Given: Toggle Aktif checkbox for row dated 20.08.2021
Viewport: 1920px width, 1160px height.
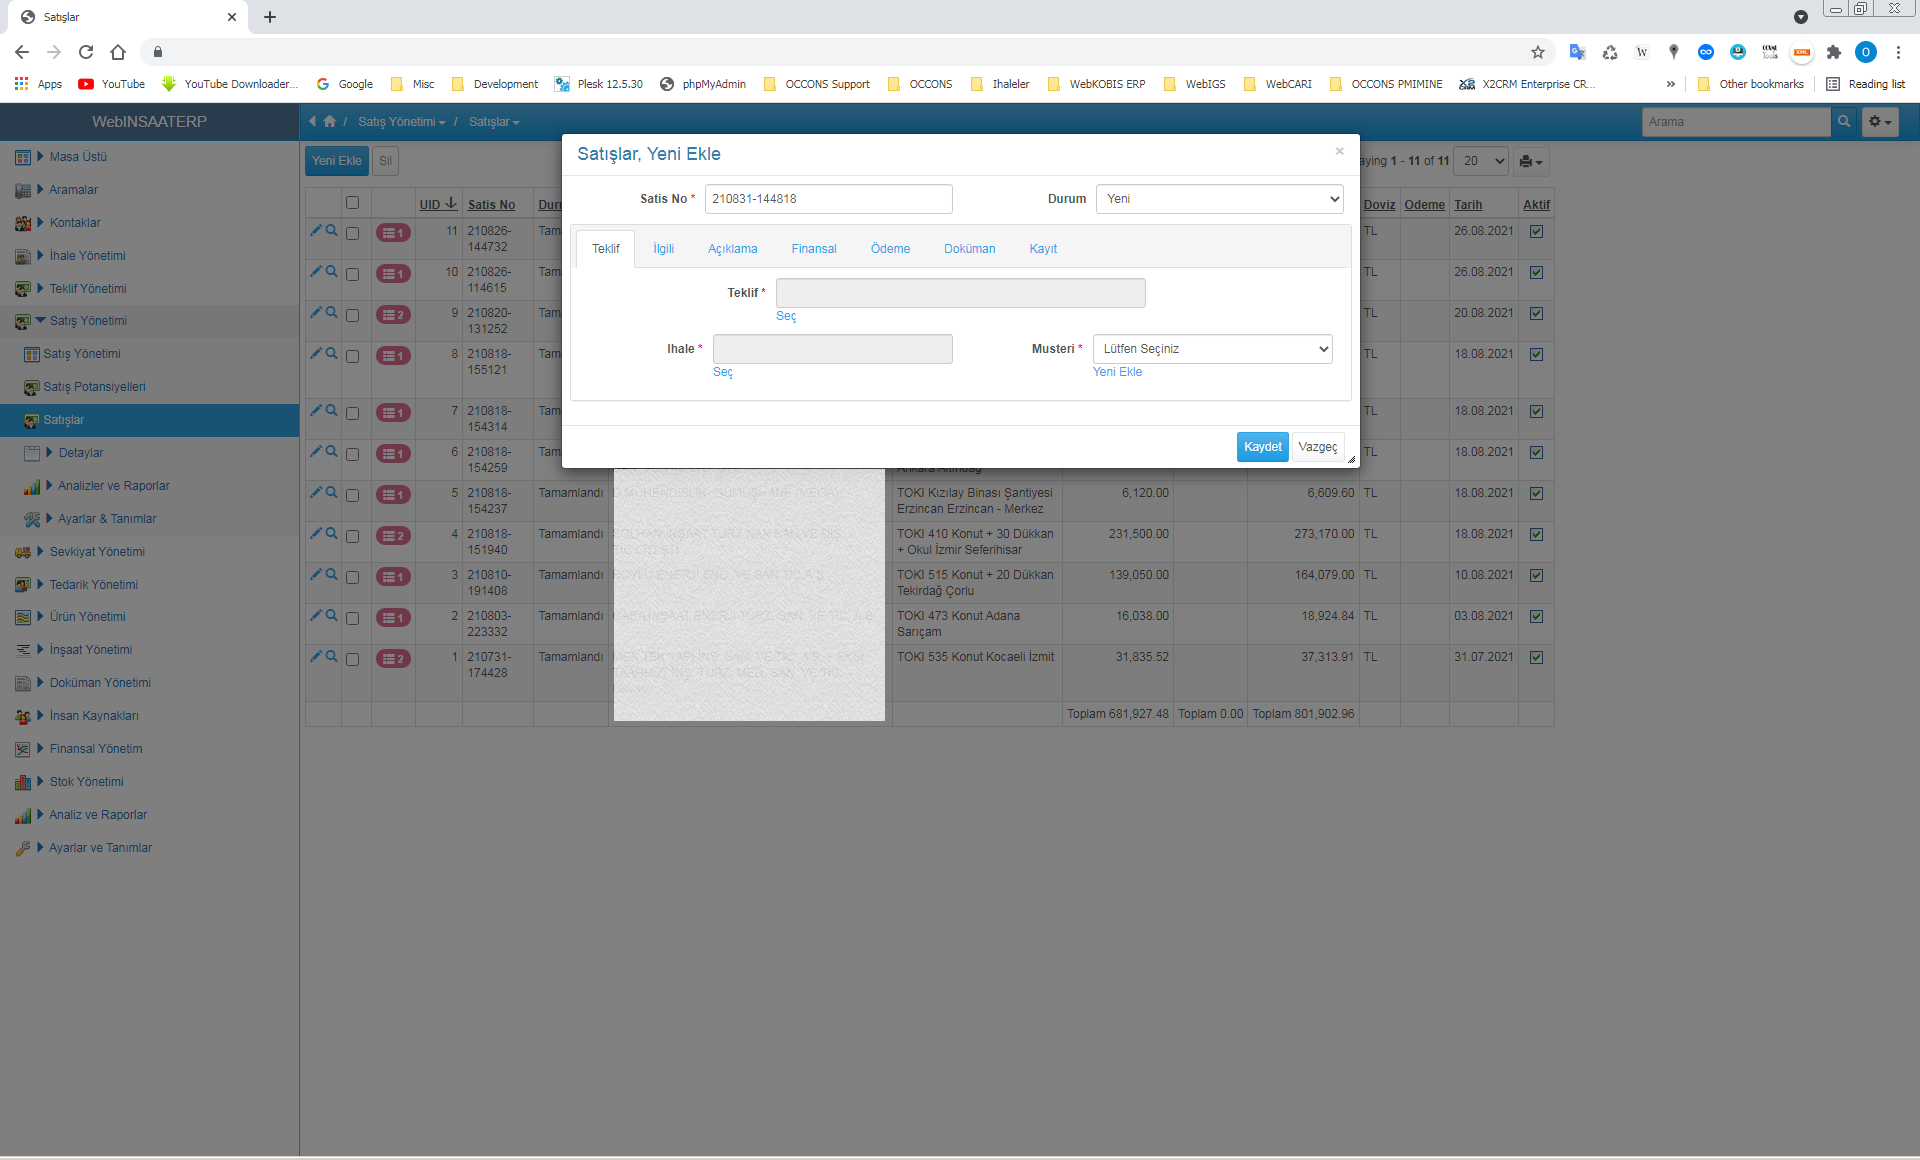Looking at the screenshot, I should point(1536,313).
